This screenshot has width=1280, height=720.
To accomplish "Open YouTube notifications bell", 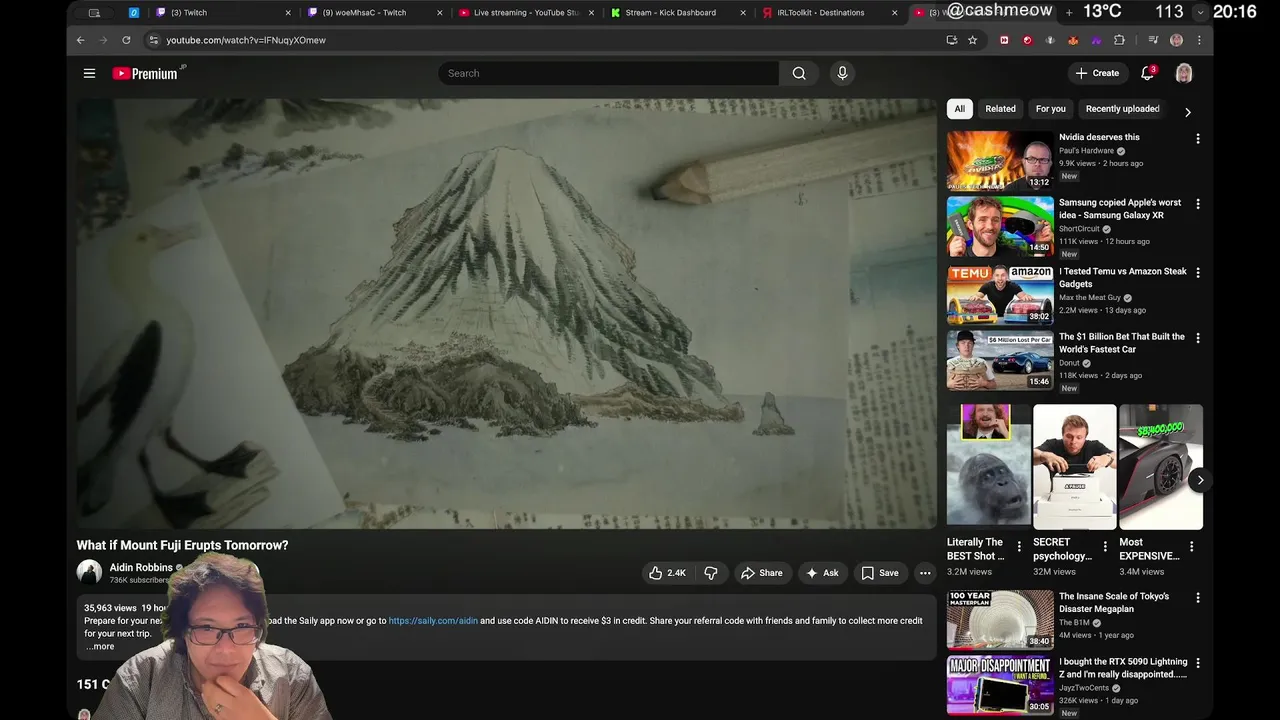I will (1148, 73).
